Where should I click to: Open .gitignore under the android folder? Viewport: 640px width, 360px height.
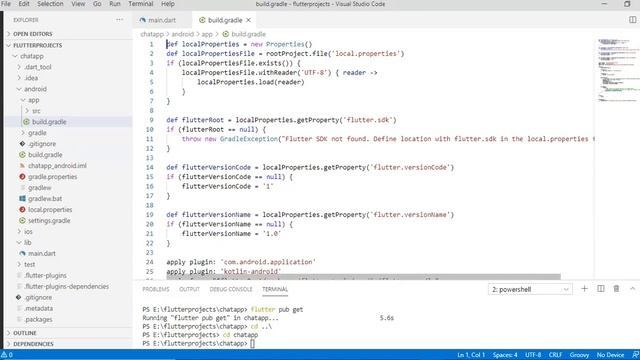[42, 144]
